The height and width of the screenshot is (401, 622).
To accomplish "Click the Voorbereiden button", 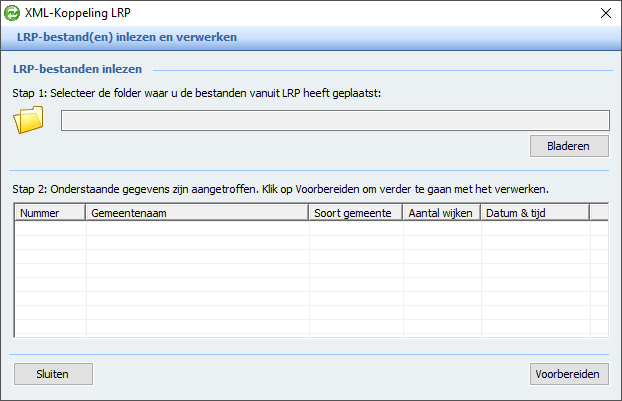I will 569,374.
